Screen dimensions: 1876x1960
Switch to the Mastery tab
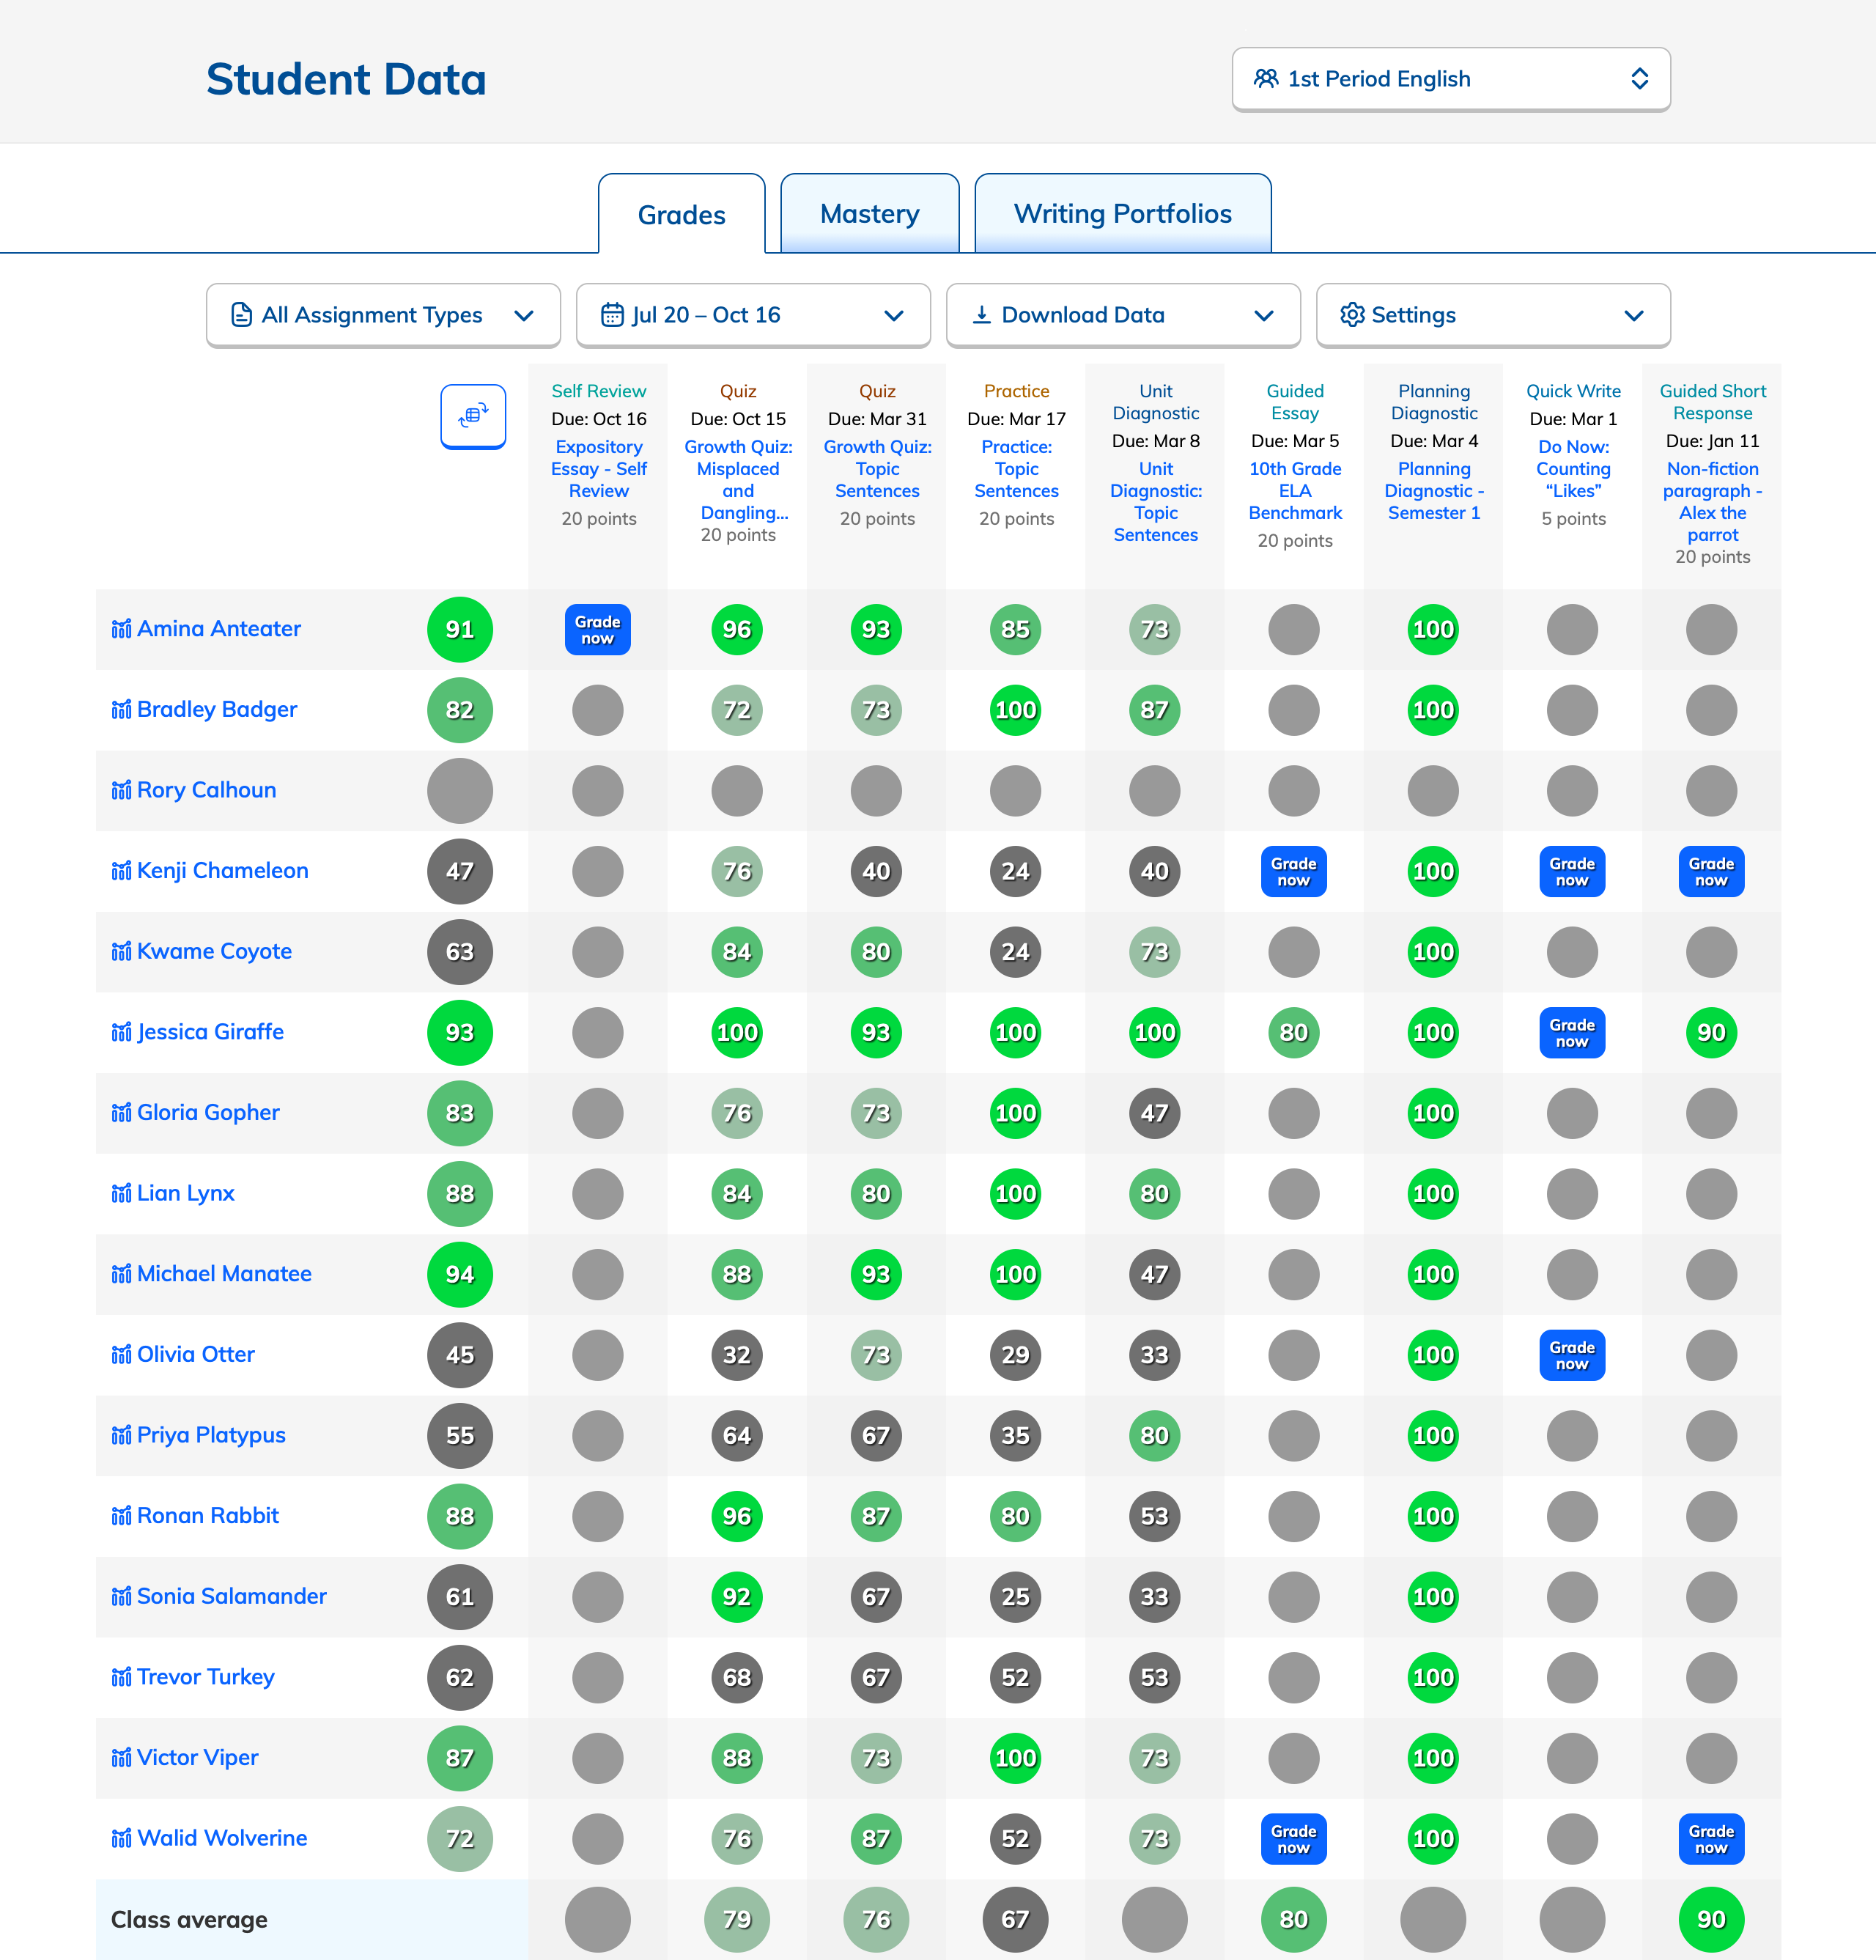point(869,214)
